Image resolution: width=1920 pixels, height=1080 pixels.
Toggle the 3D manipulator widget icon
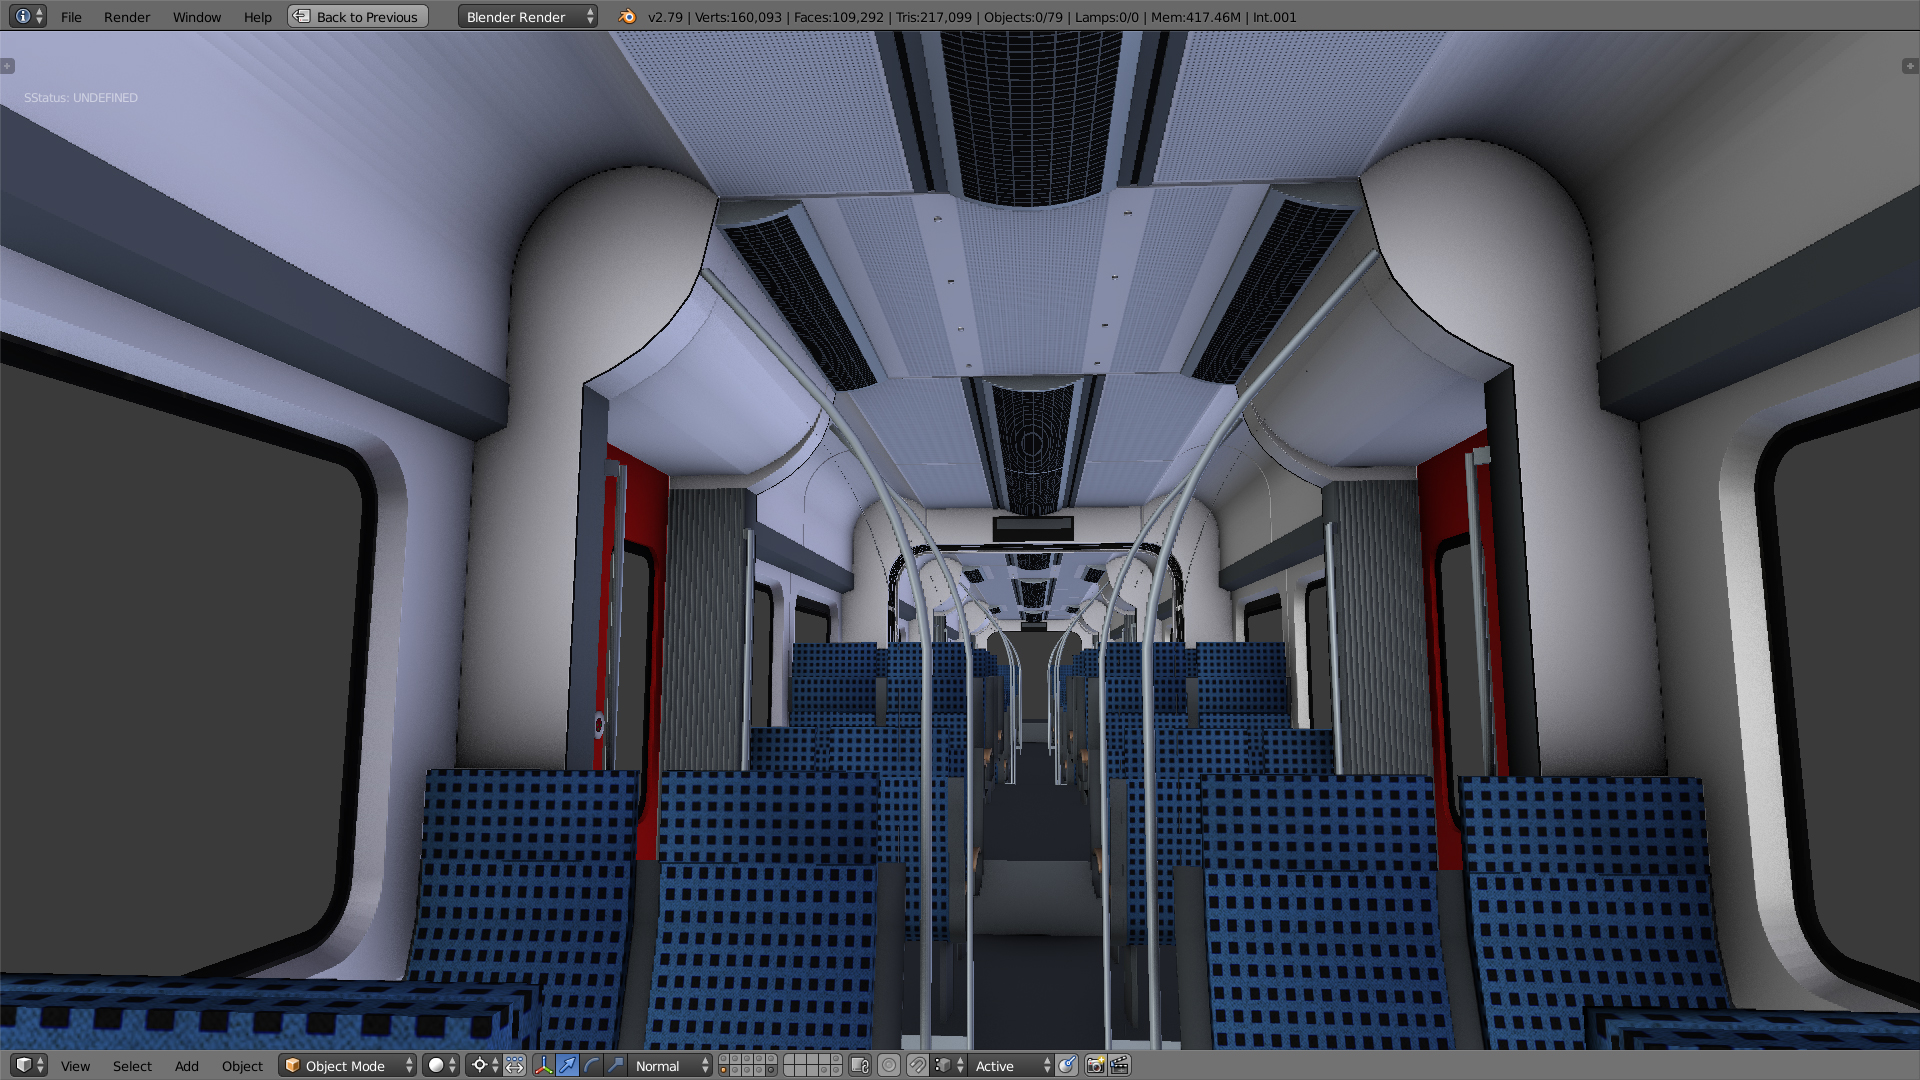pos(543,1066)
